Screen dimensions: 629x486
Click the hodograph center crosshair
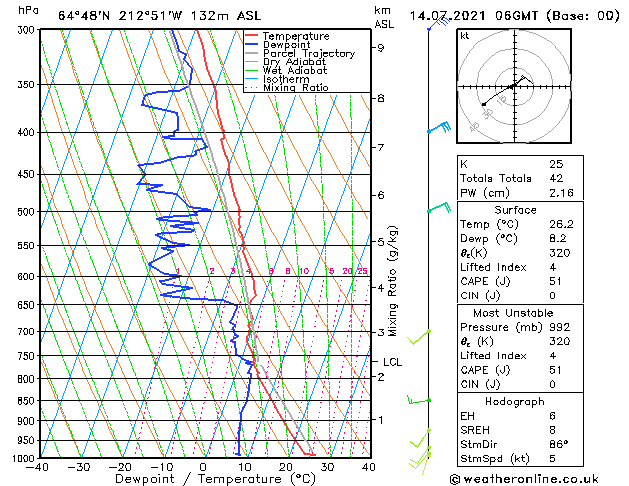click(x=514, y=86)
